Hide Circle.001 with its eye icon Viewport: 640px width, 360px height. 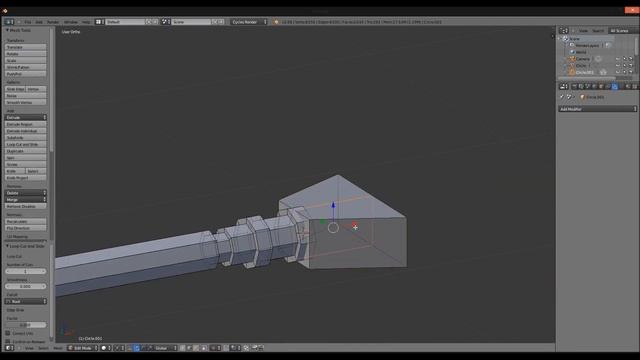[618, 72]
